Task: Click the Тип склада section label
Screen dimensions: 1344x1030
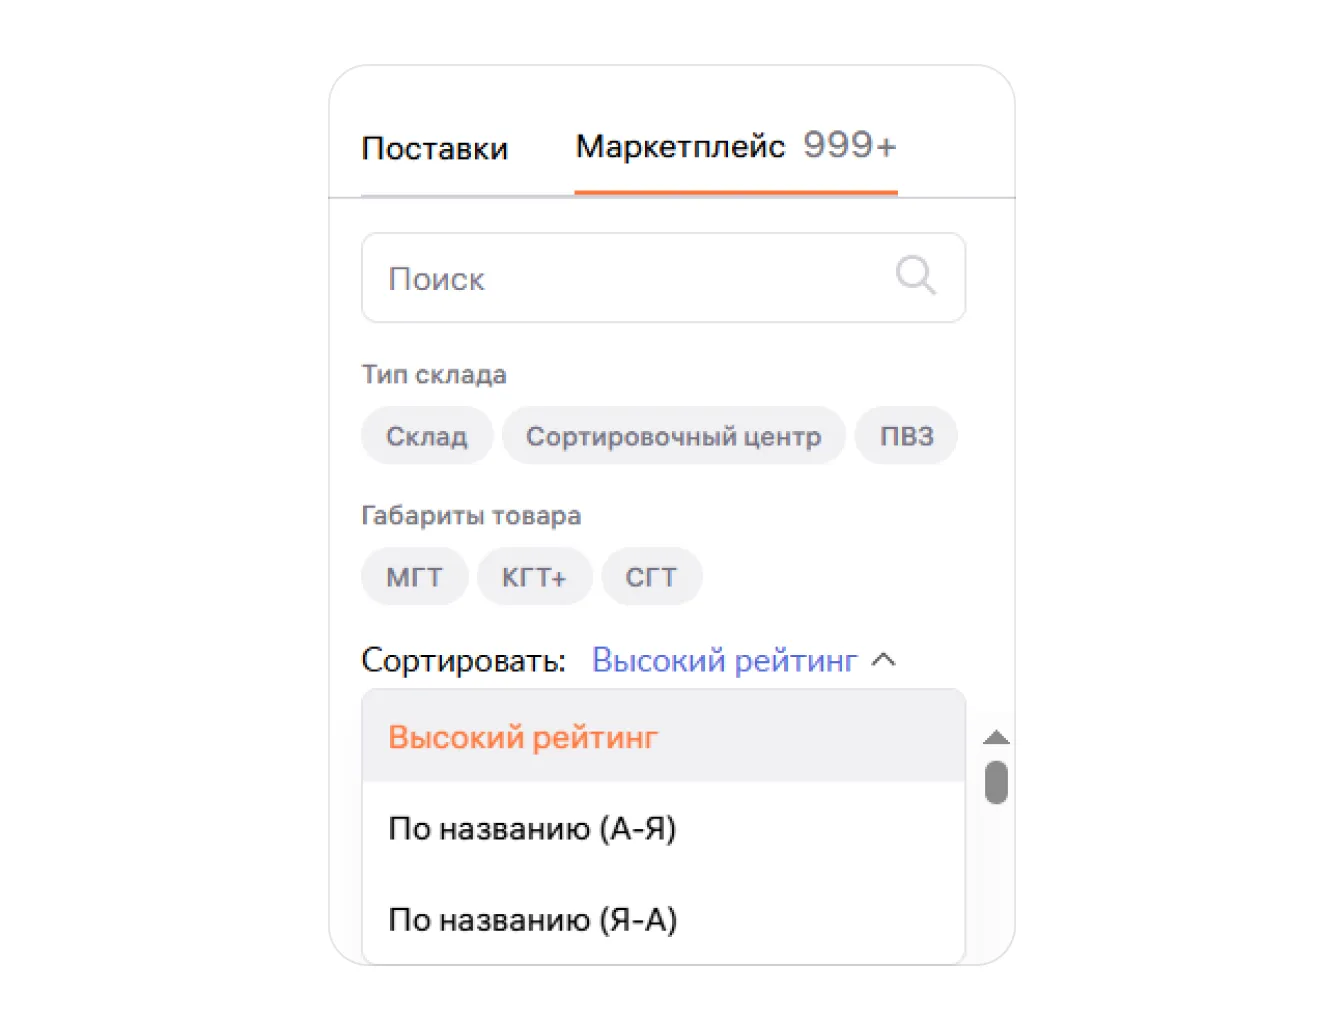Action: (434, 374)
